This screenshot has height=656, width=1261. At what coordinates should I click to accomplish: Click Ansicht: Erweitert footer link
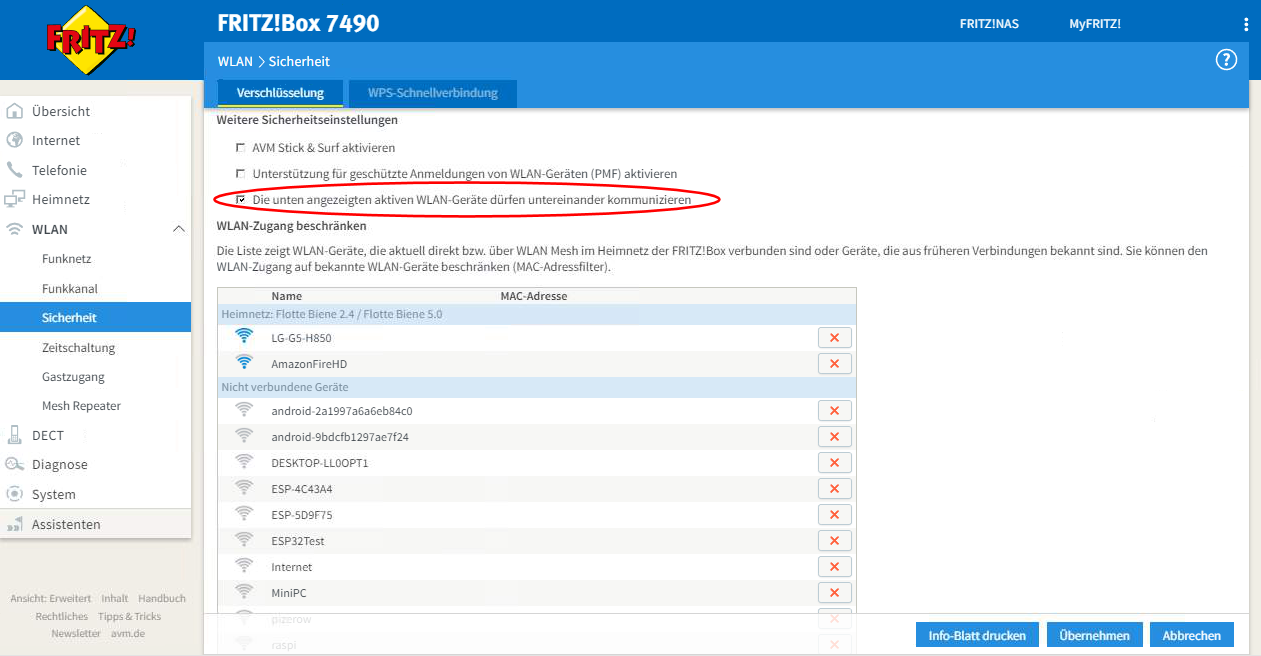click(x=50, y=598)
